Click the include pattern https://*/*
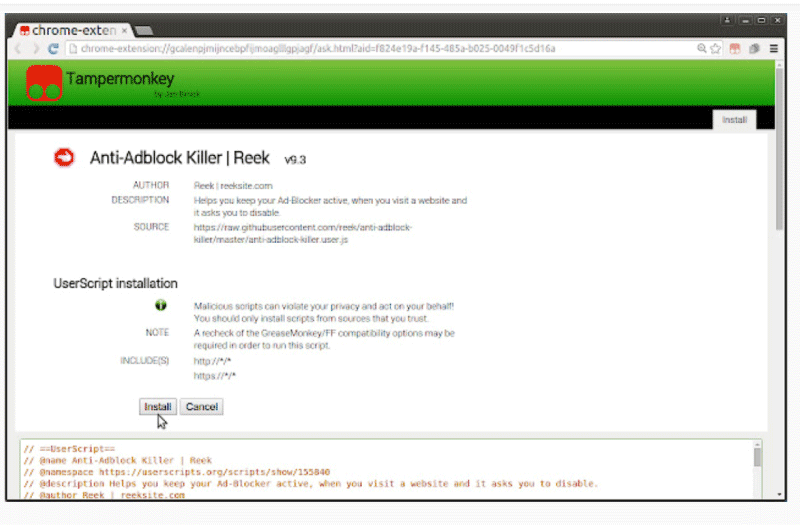800x530 pixels. point(215,376)
